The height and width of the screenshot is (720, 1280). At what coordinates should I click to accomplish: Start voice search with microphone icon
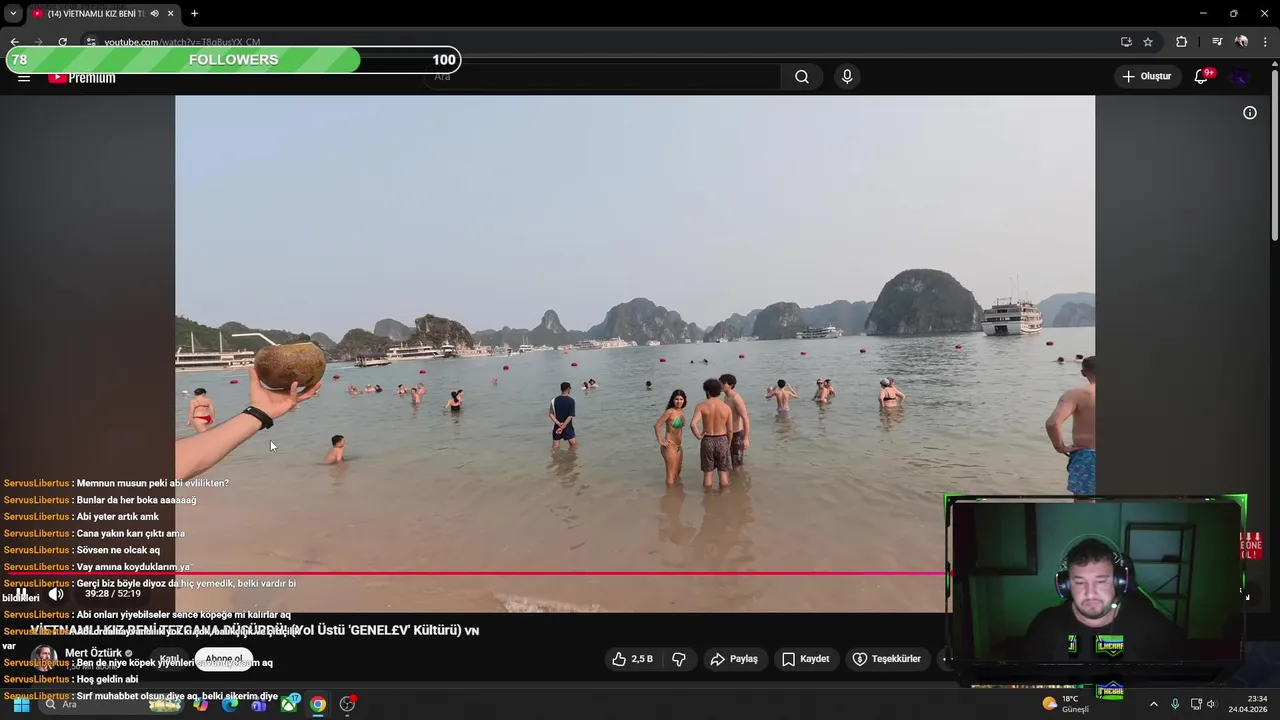[847, 77]
